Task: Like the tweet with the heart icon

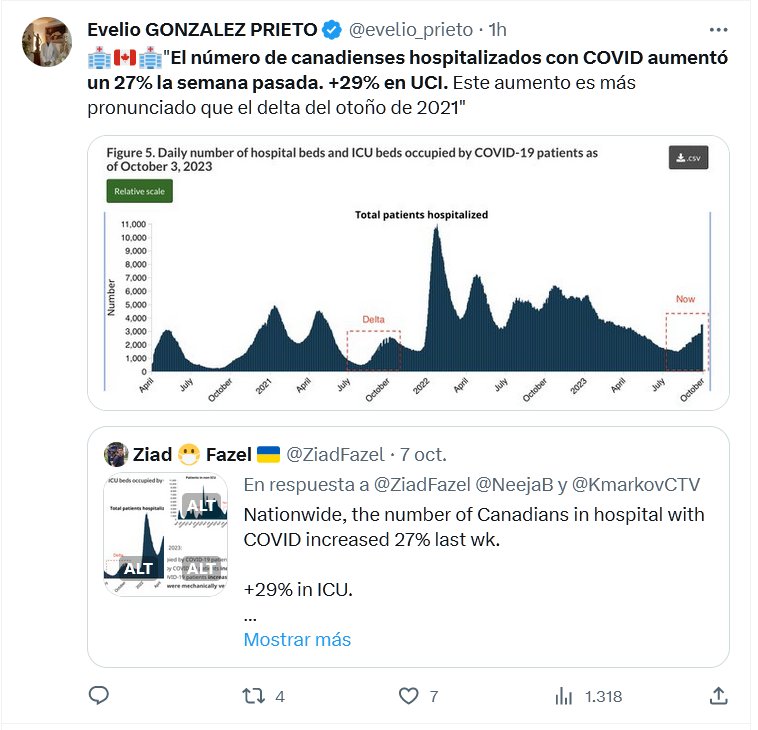Action: pos(408,696)
